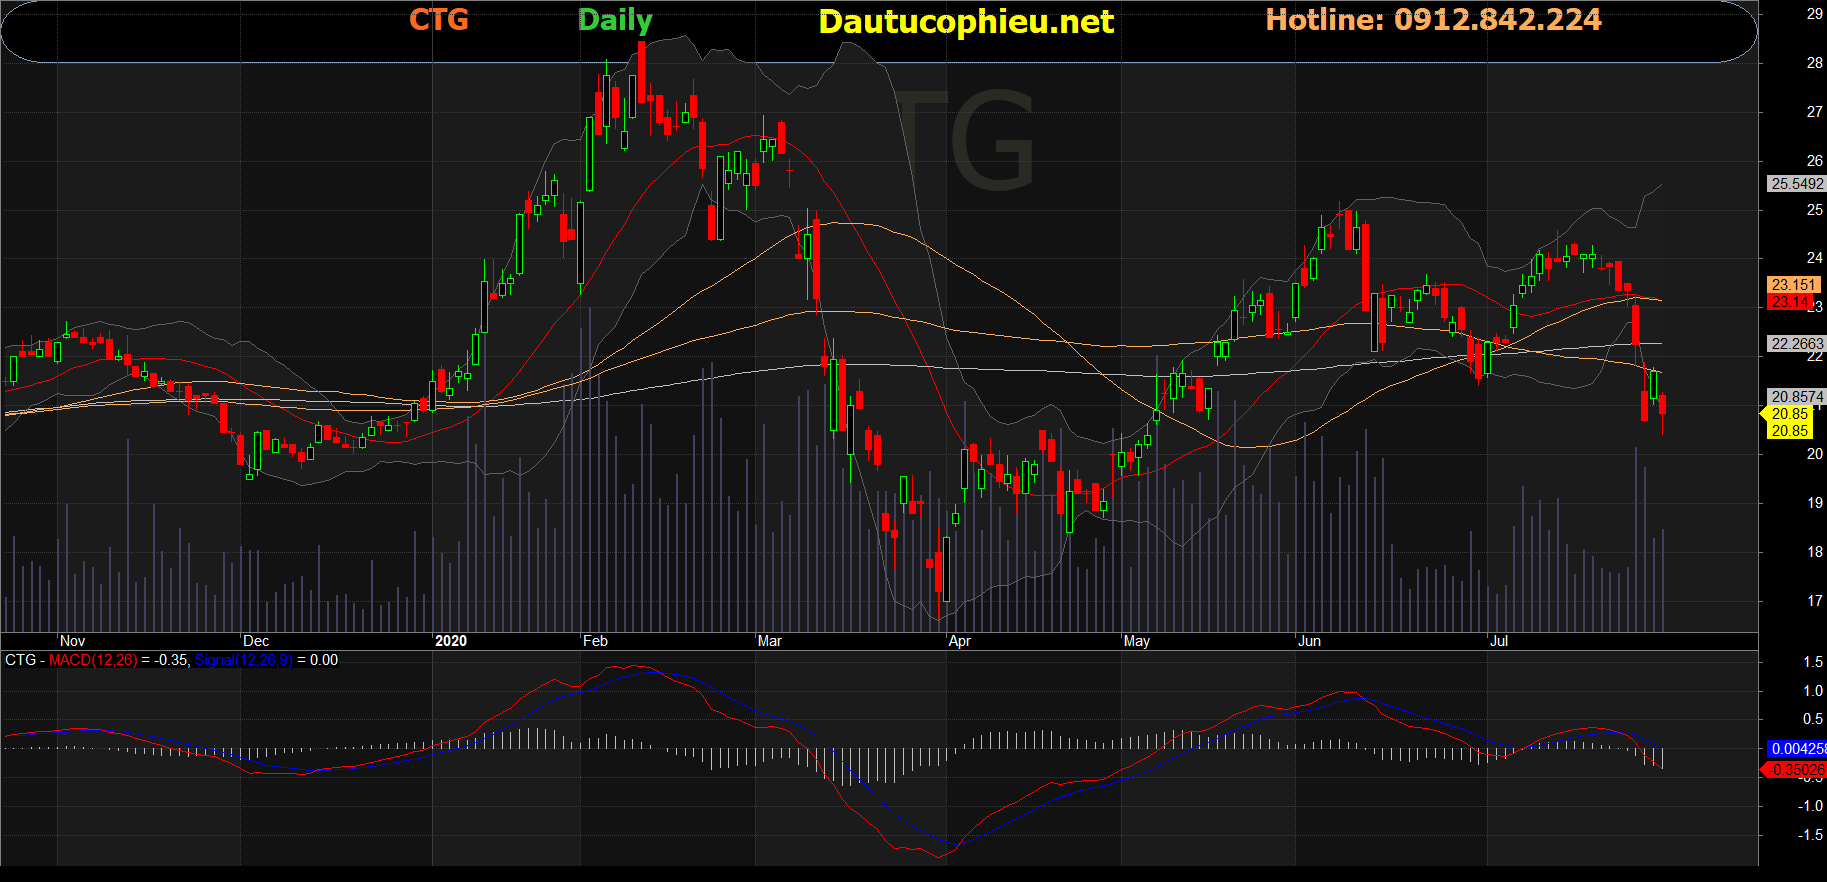Click the Jun month label on time axis
The height and width of the screenshot is (882, 1827).
(1310, 641)
